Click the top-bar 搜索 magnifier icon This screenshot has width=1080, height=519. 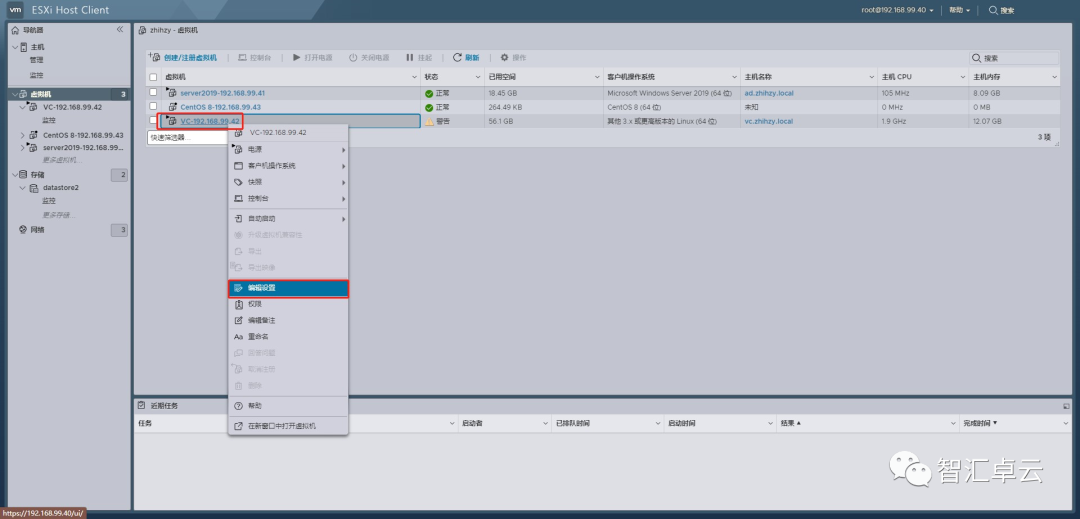tap(993, 10)
